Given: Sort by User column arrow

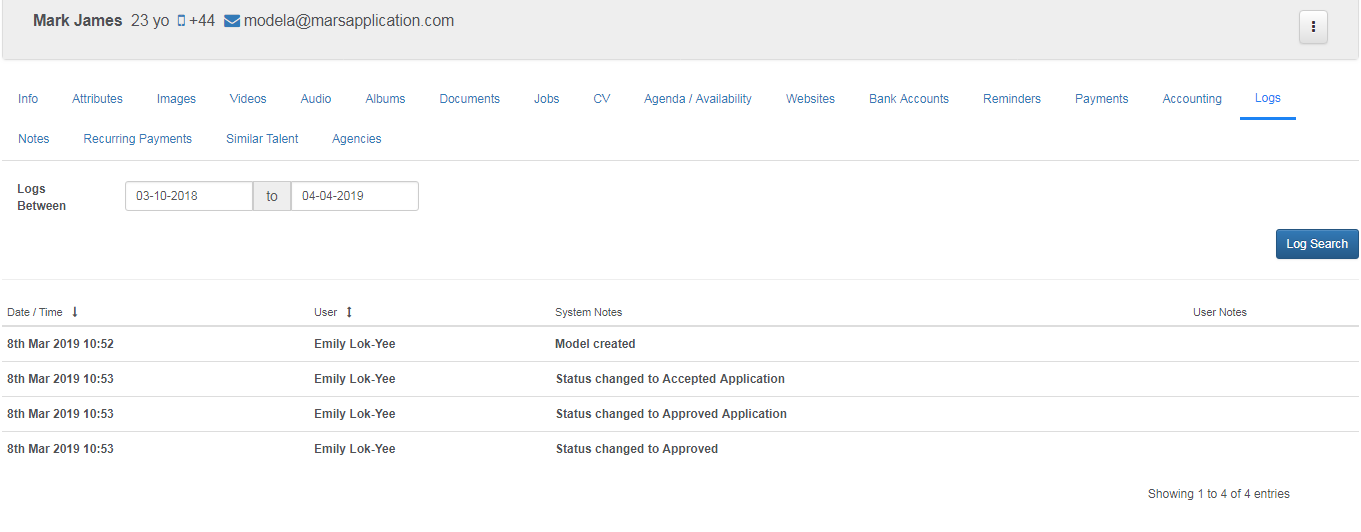Looking at the screenshot, I should coord(349,312).
